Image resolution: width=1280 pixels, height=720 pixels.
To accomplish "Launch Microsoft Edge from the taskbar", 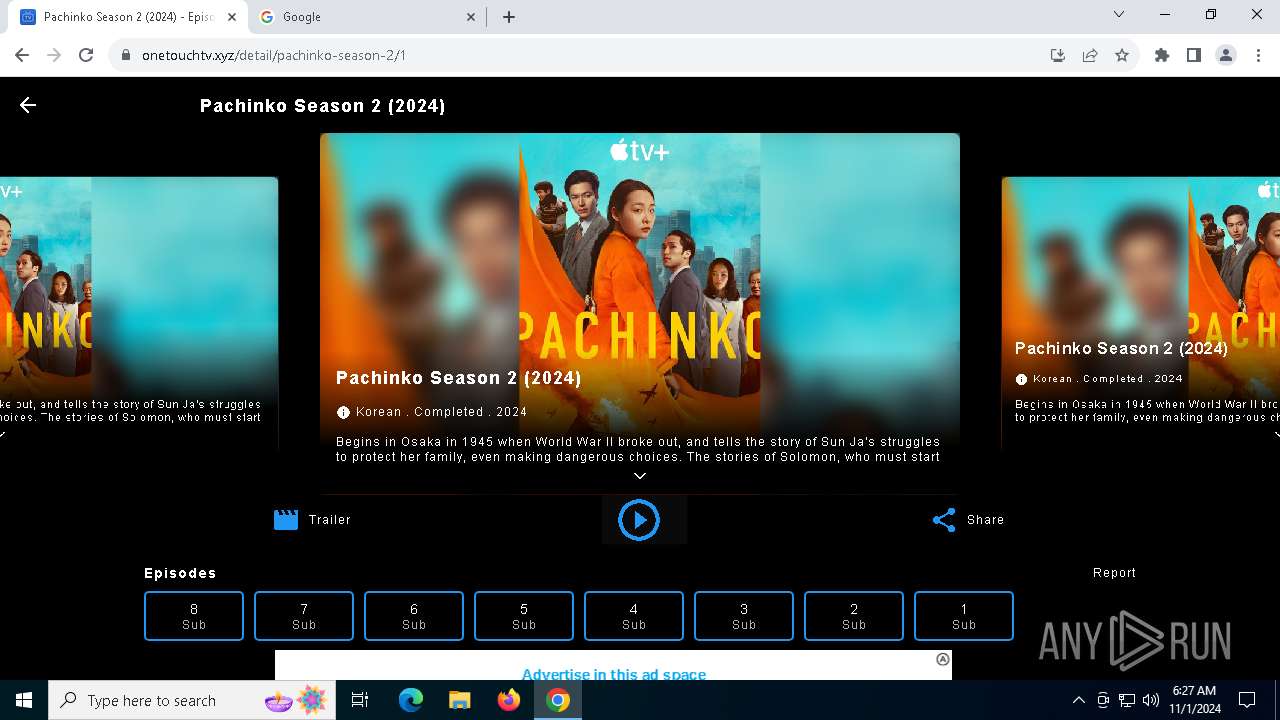I will pyautogui.click(x=411, y=700).
